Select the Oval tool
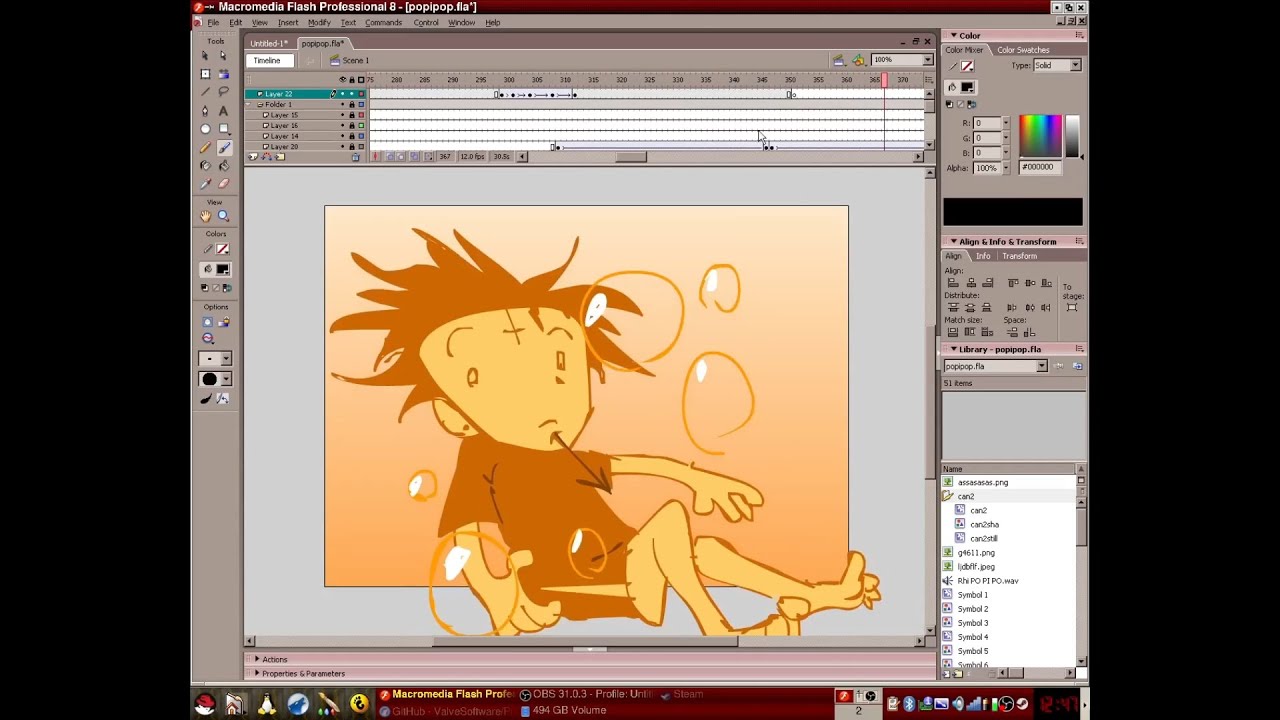Image resolution: width=1280 pixels, height=720 pixels. tap(206, 129)
